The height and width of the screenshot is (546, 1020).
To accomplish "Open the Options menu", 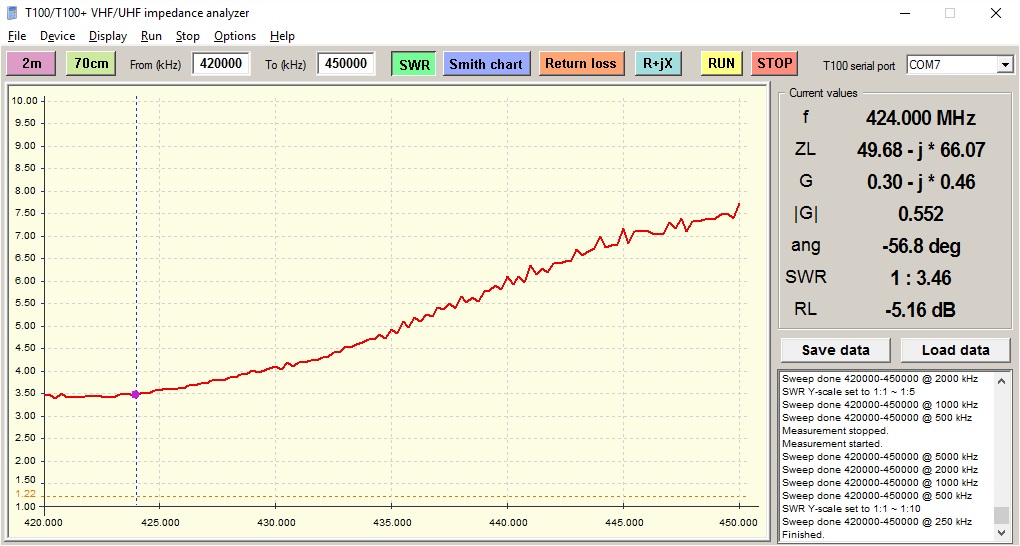I will 235,36.
